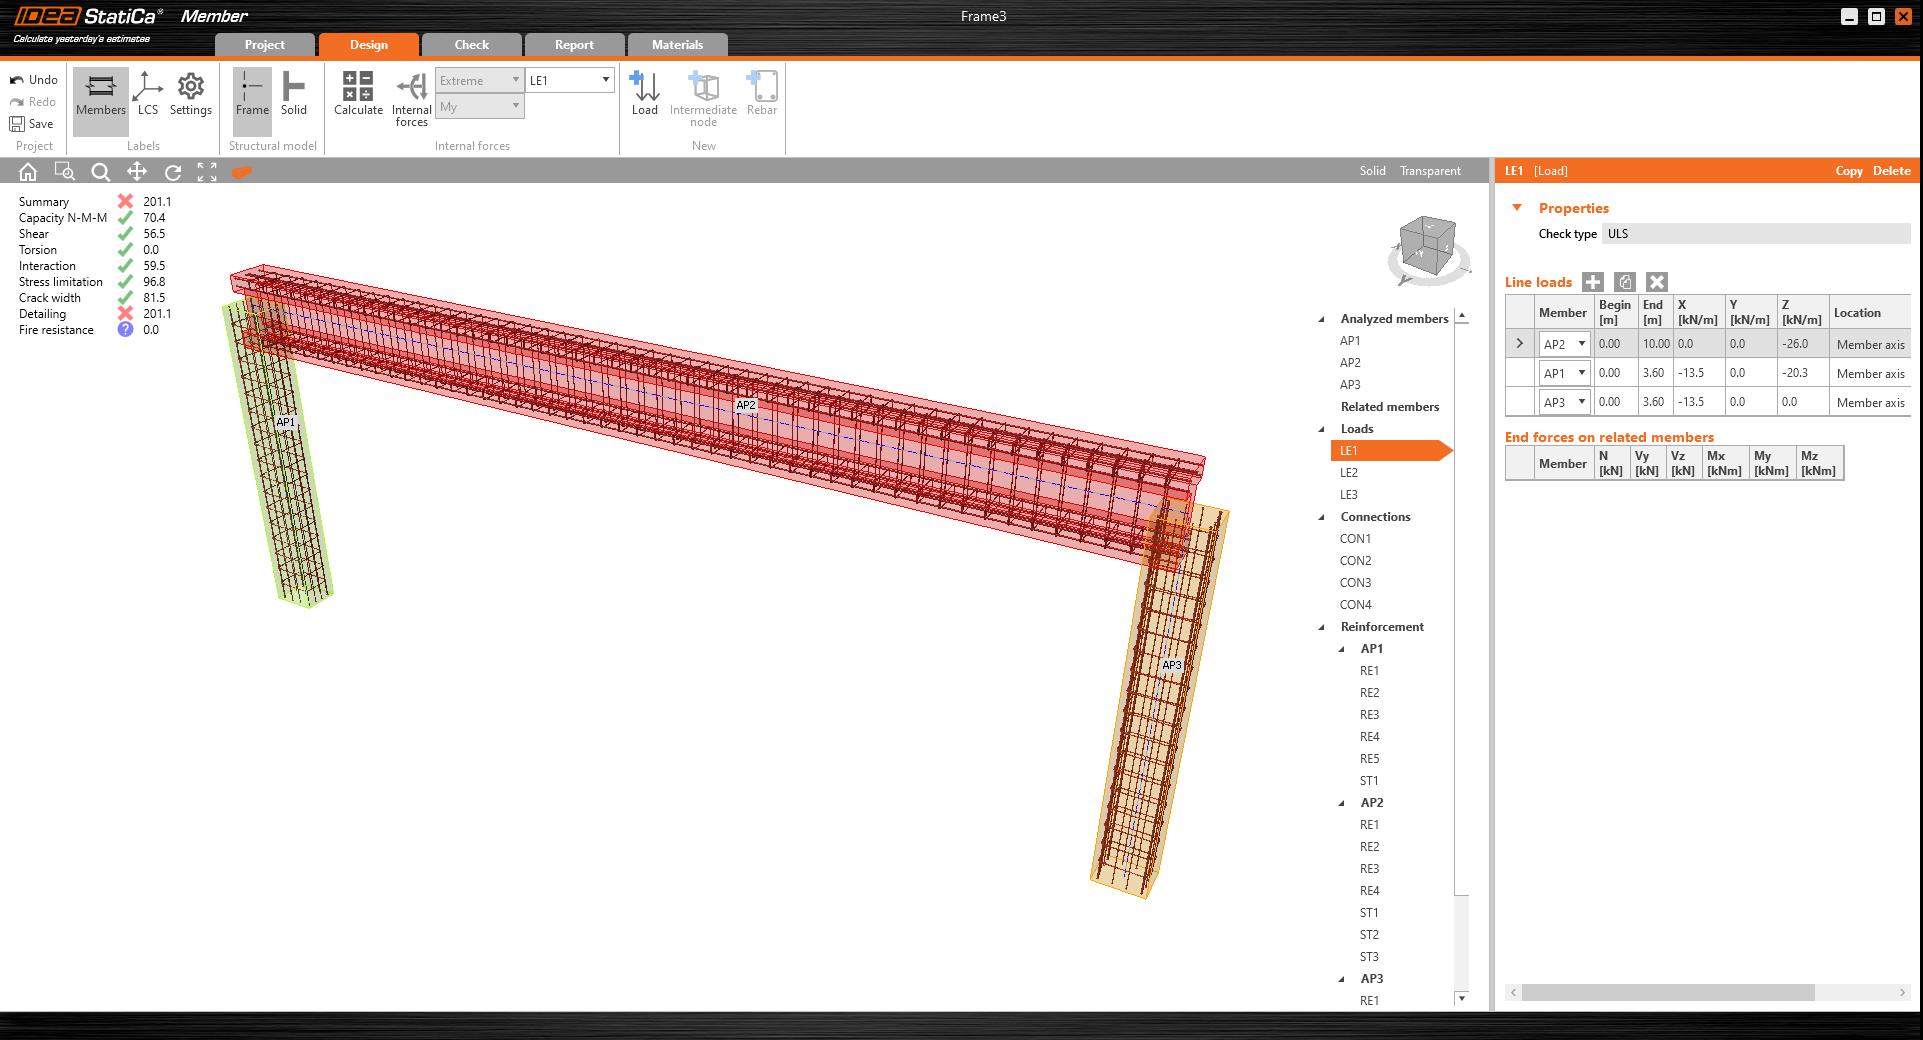Copy the LE1 load
Screen dimensions: 1923x1040
[x=1849, y=171]
